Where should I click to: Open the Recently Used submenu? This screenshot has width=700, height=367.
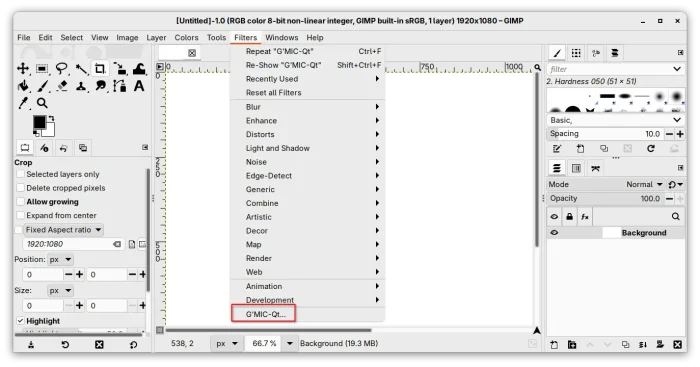(307, 79)
